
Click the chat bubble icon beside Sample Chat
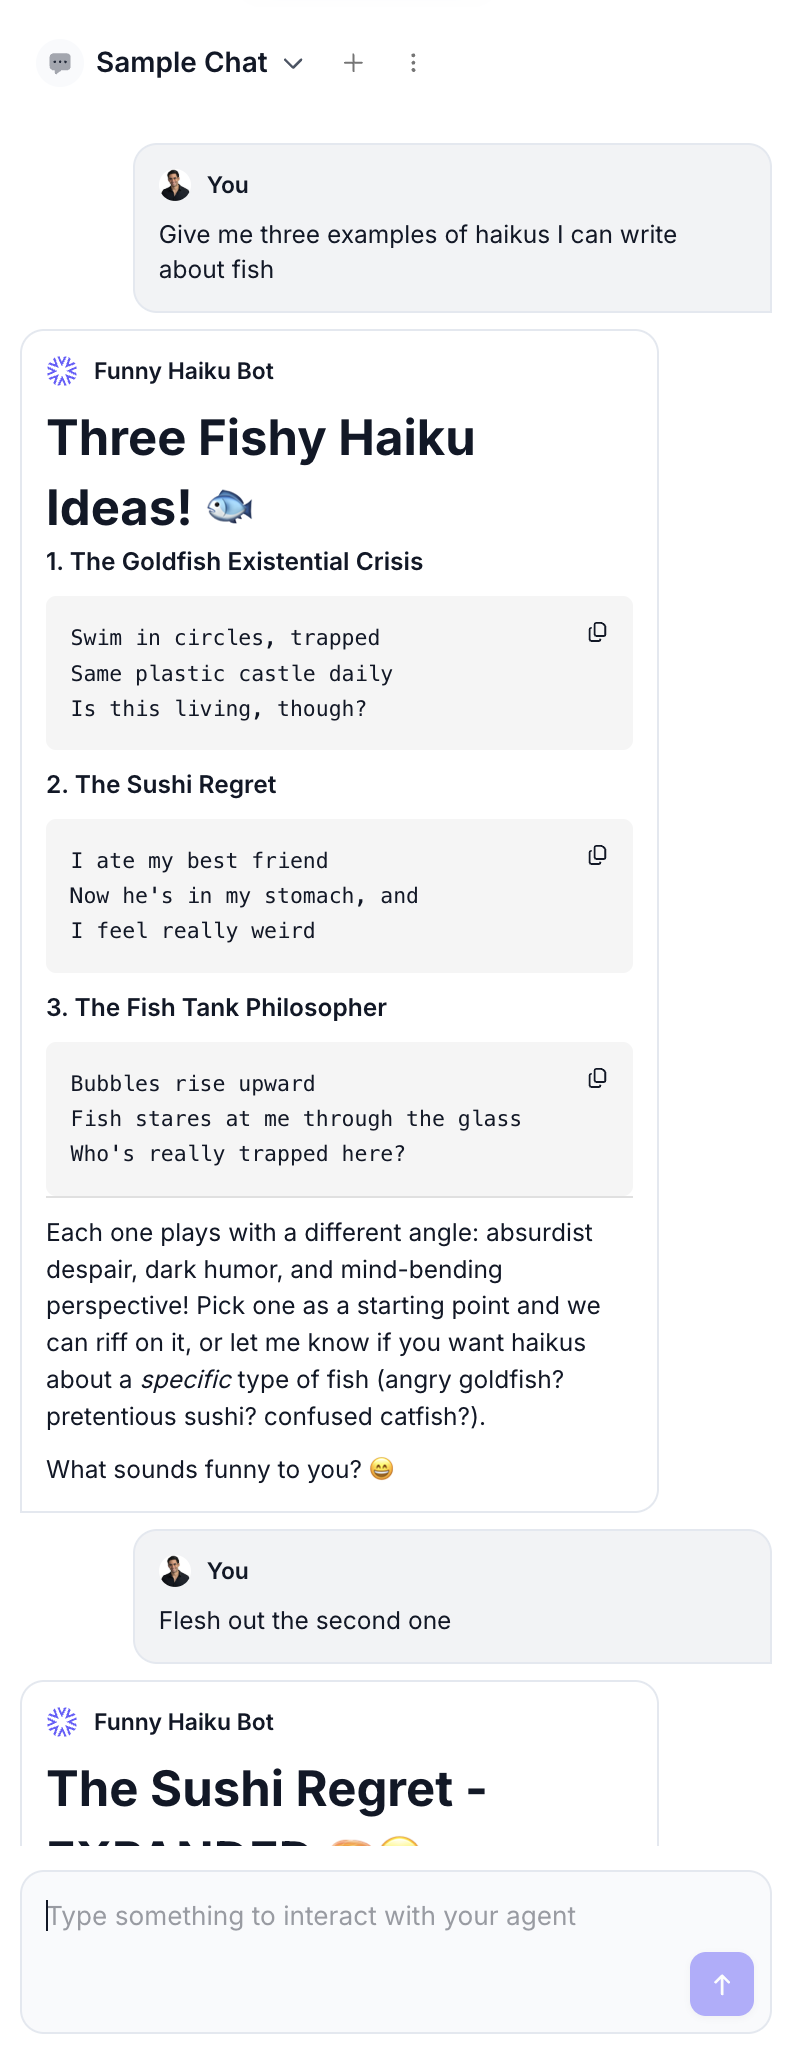(x=60, y=63)
